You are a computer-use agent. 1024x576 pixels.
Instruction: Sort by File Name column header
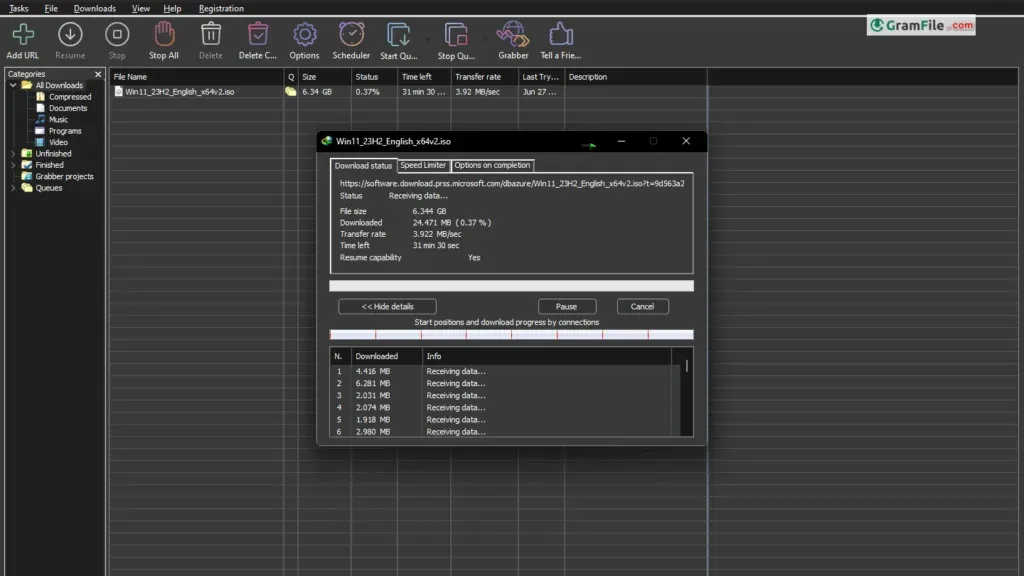point(197,77)
